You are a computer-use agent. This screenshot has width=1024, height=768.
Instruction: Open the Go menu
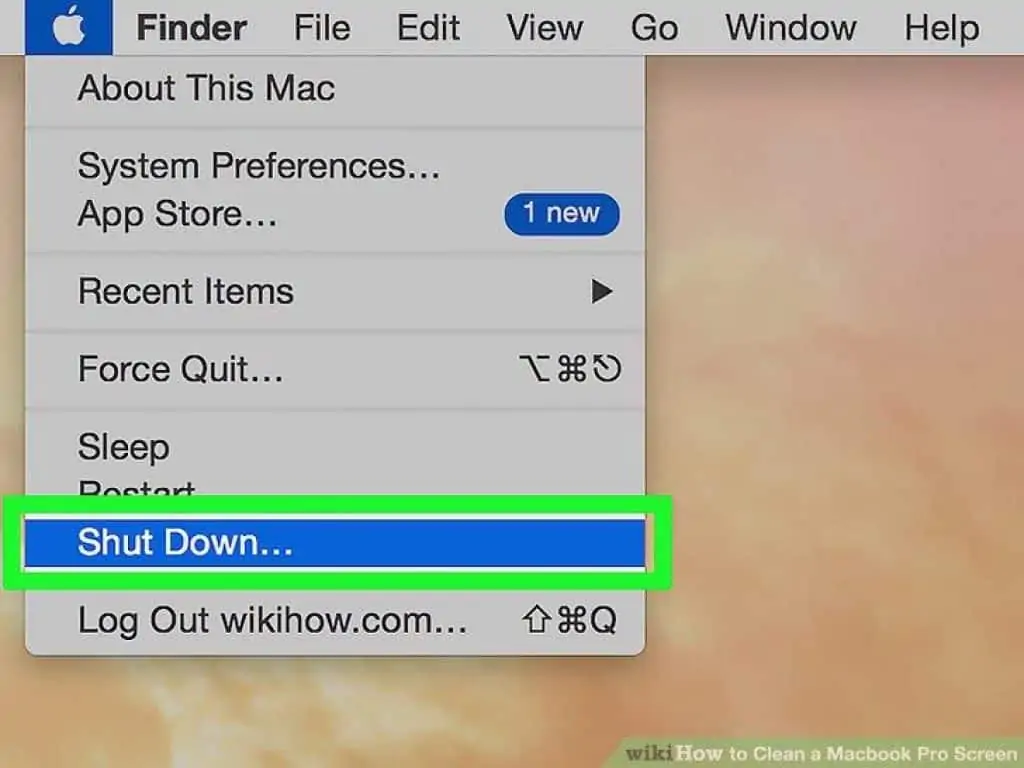[x=654, y=28]
